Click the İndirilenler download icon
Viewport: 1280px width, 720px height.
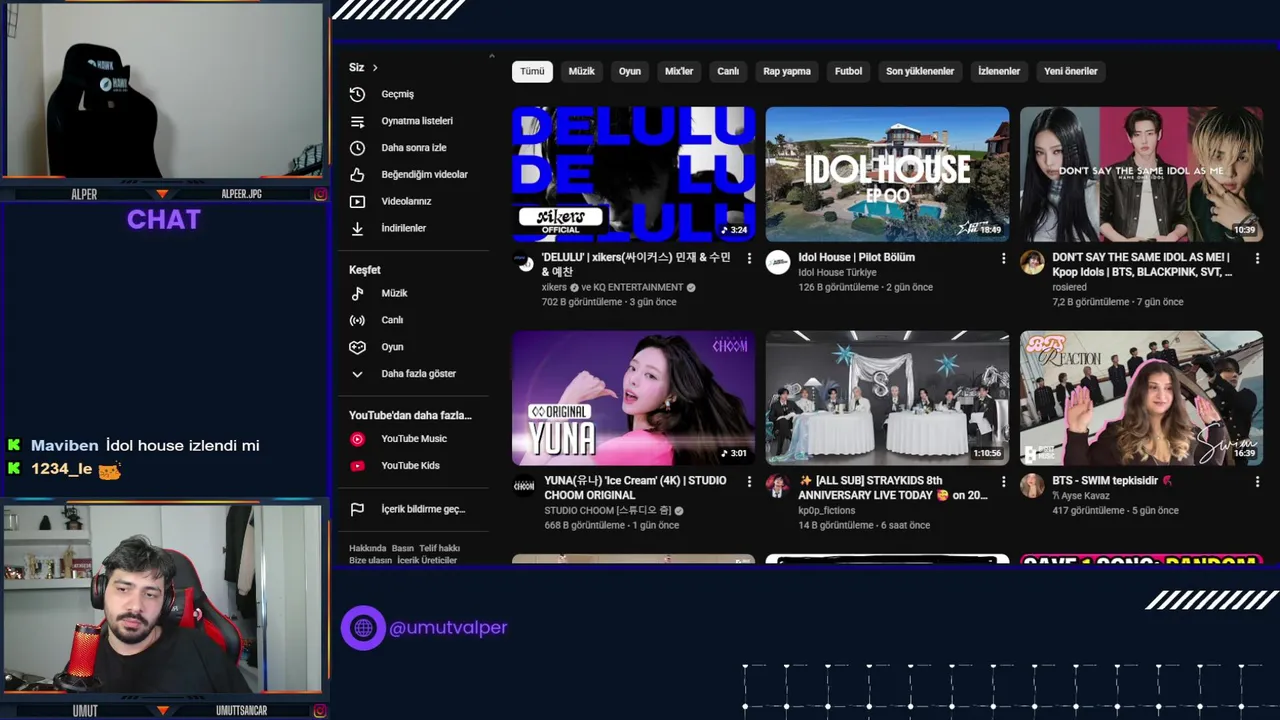coord(357,229)
